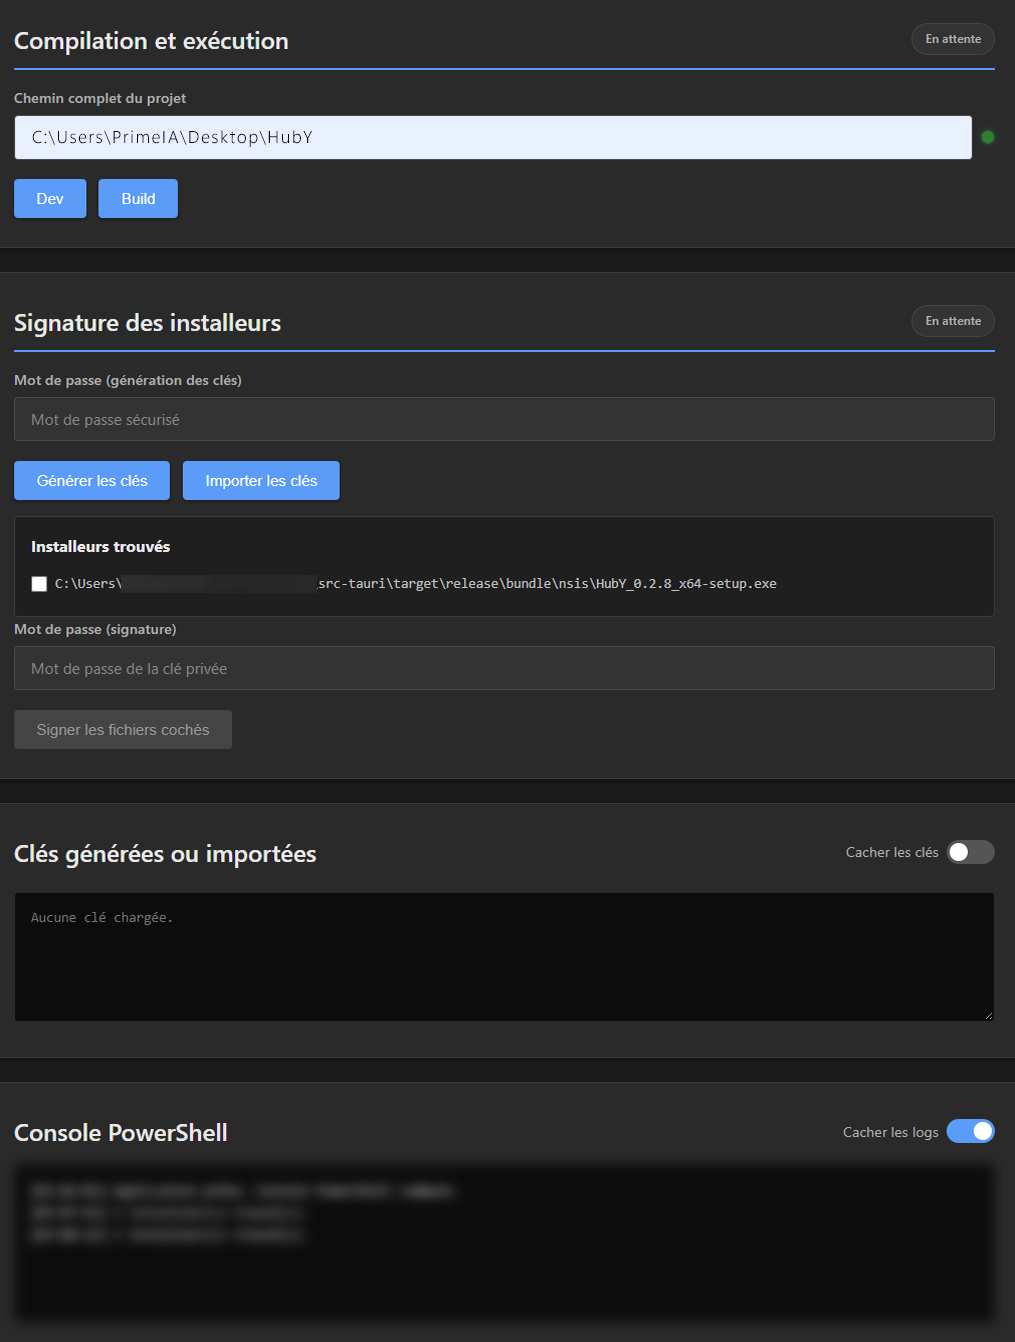The width and height of the screenshot is (1015, 1342).
Task: Click Importer les clés button
Action: pos(261,480)
